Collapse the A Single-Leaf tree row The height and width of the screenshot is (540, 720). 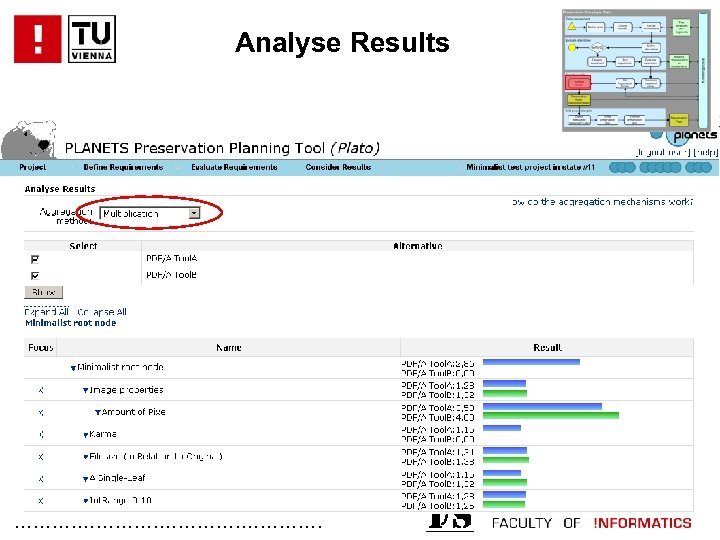pos(85,478)
